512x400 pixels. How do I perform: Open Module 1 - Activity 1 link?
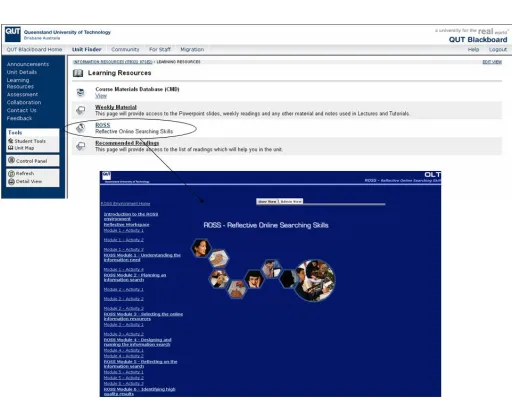coord(124,230)
